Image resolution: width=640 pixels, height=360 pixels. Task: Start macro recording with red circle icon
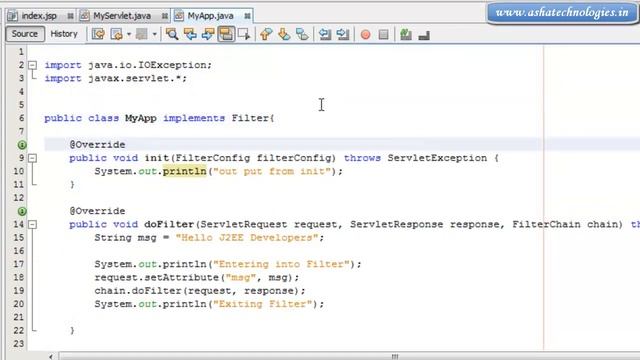365,35
